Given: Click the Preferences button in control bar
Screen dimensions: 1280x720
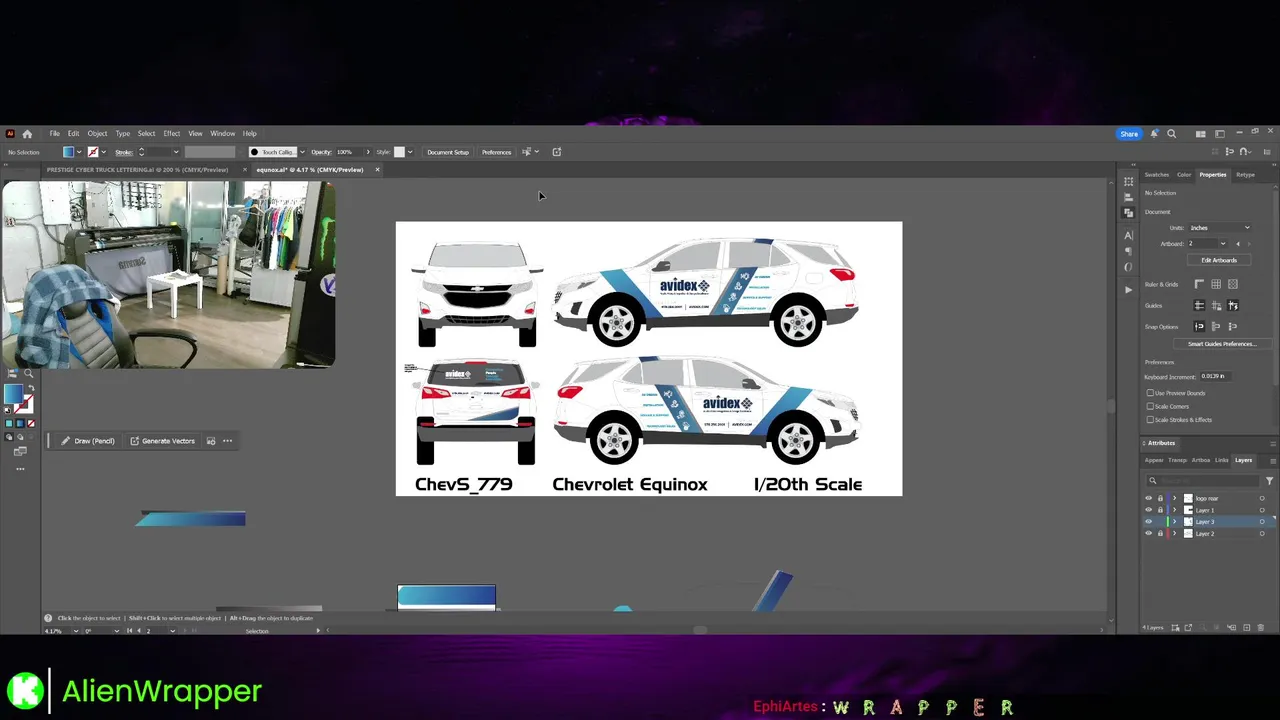Looking at the screenshot, I should pyautogui.click(x=496, y=152).
